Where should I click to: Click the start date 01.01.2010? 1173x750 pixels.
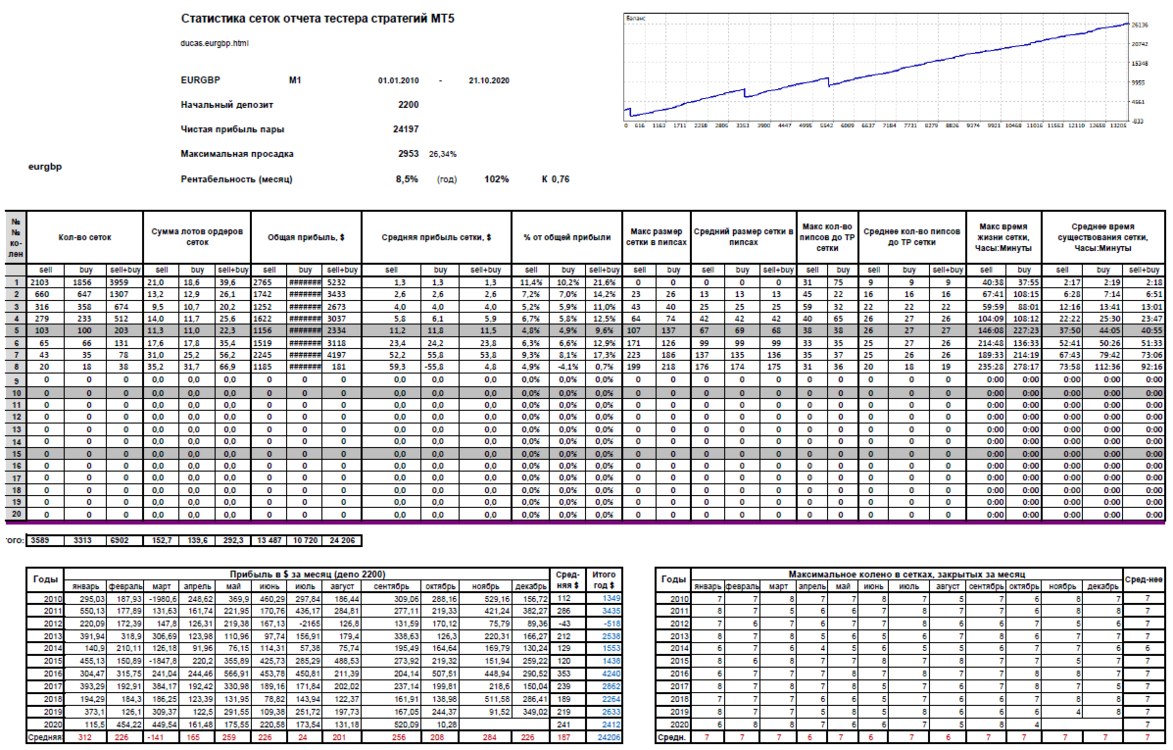click(x=399, y=80)
